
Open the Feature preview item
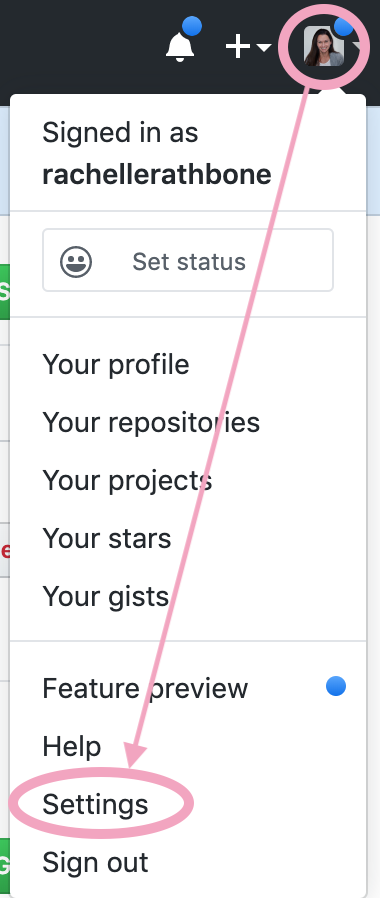coord(188,688)
